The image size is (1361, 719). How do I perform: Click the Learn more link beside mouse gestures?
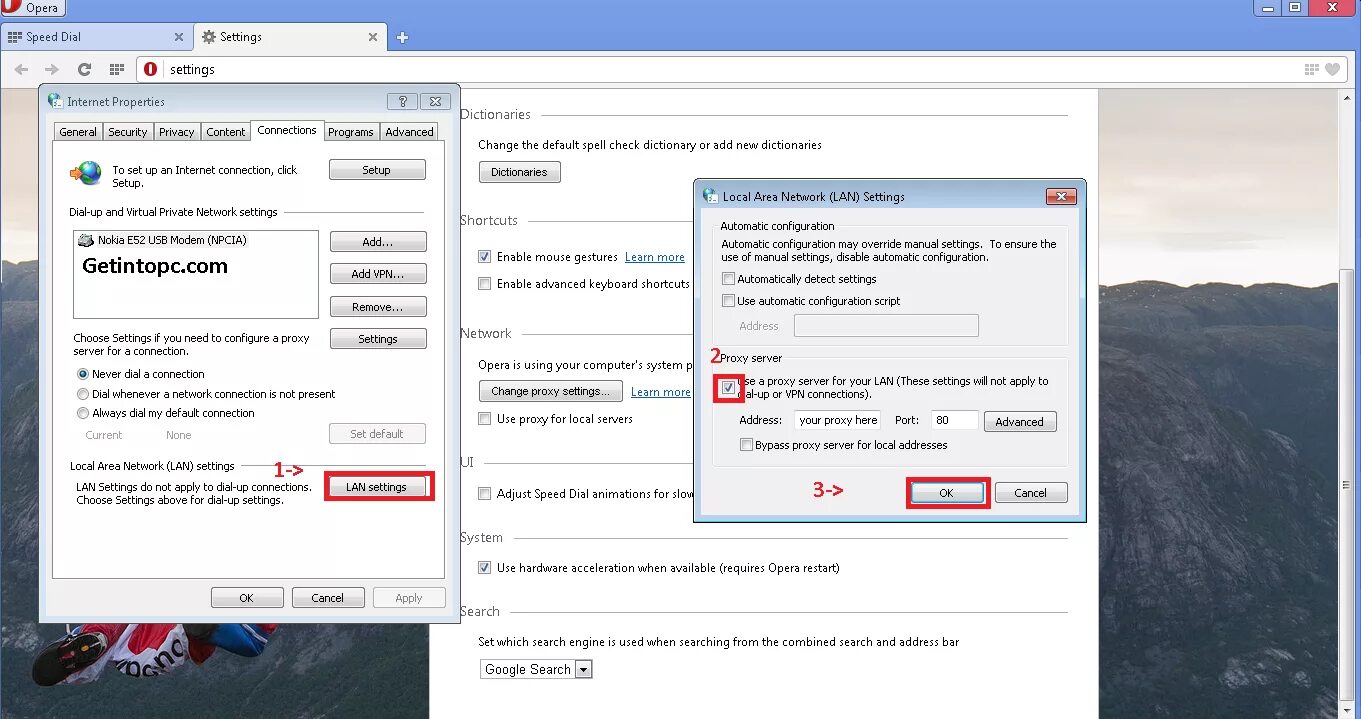point(654,256)
